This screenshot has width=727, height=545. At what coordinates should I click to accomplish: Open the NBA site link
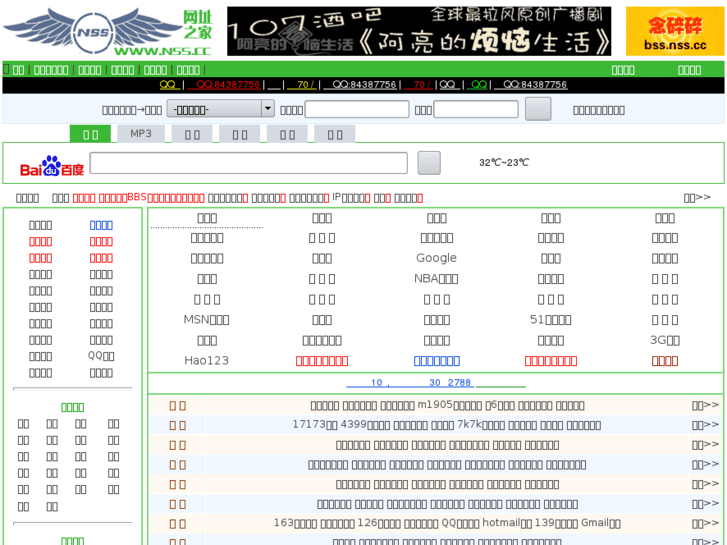436,278
